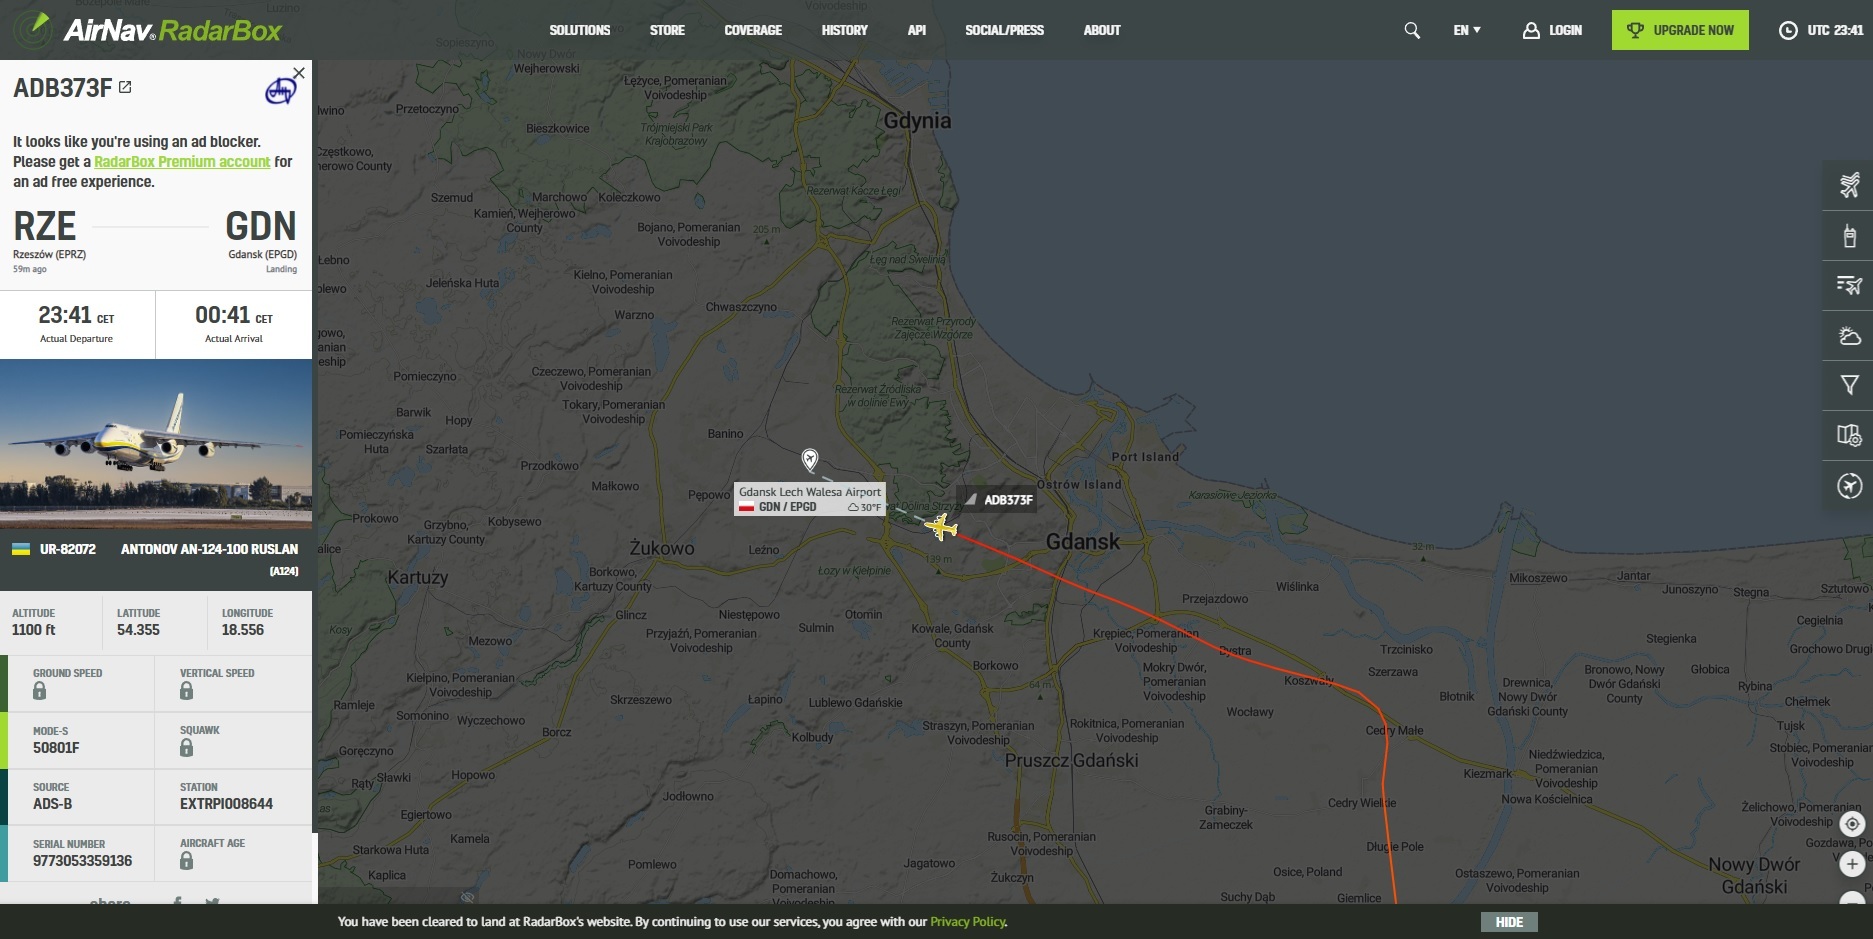The image size is (1873, 939).
Task: Click the Ukraine flag beside UR-82072
Action: point(20,549)
